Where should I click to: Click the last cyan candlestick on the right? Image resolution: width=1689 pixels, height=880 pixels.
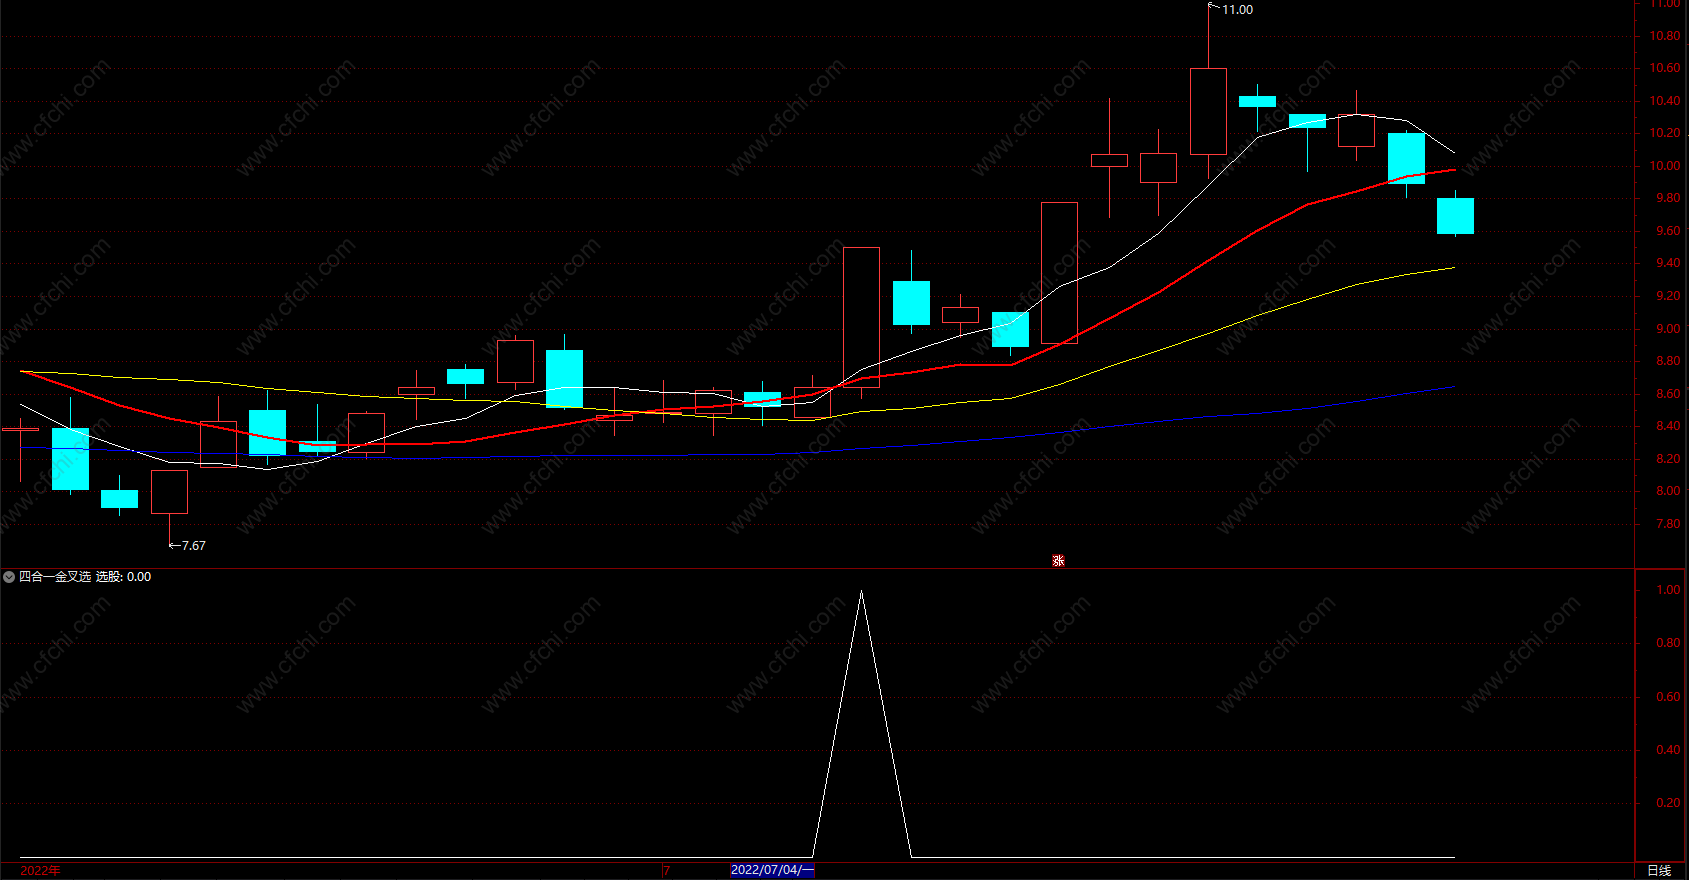tap(1455, 216)
